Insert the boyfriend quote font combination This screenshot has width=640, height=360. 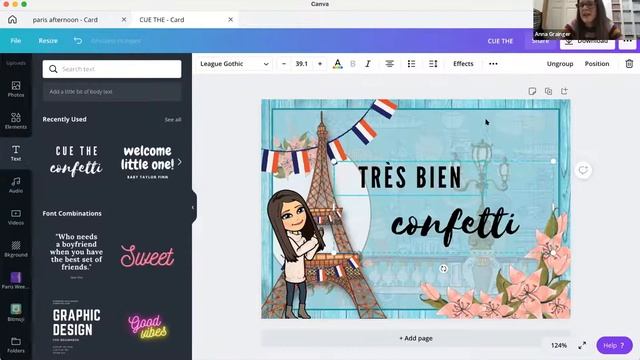[x=76, y=255]
